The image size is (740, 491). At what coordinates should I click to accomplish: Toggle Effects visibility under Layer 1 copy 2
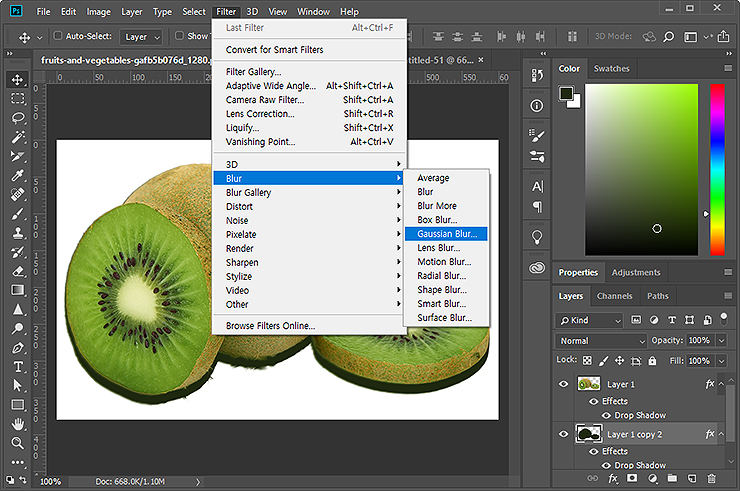594,451
